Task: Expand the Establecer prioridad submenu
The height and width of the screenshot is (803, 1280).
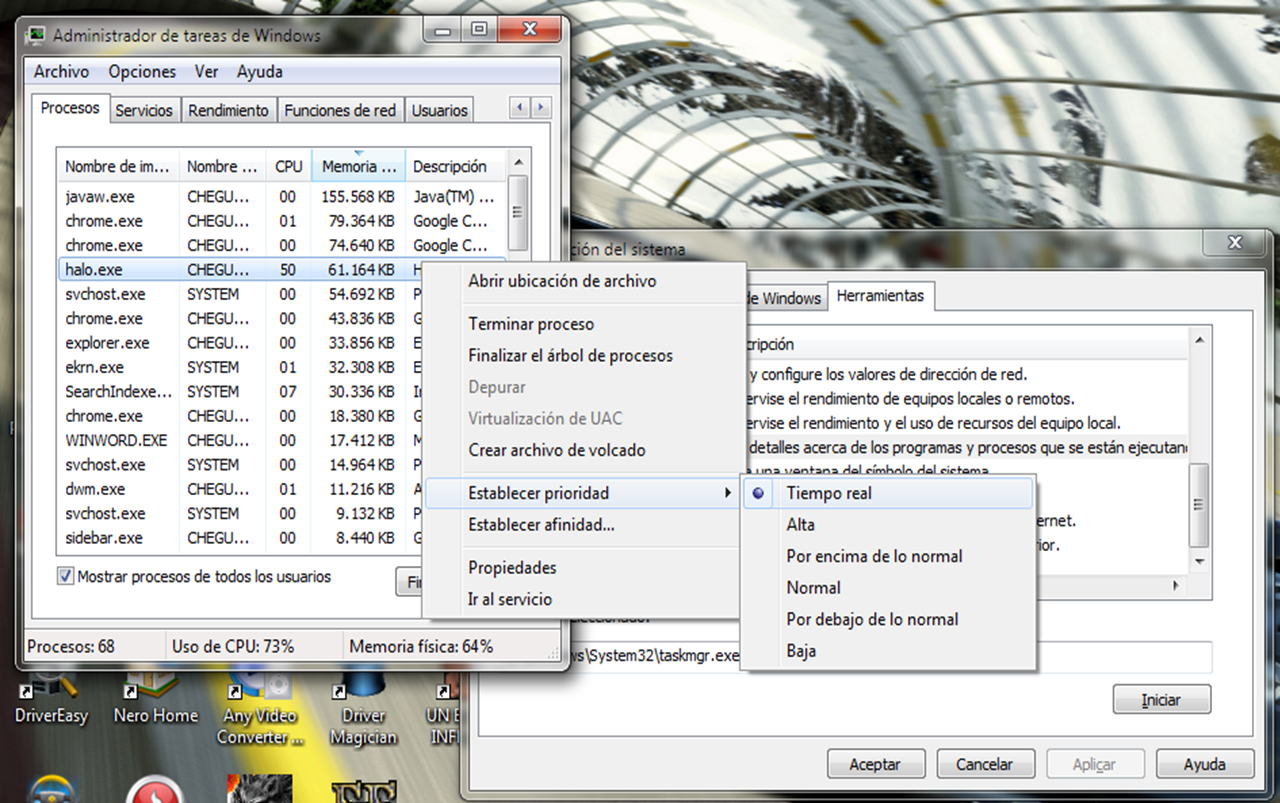Action: click(584, 493)
